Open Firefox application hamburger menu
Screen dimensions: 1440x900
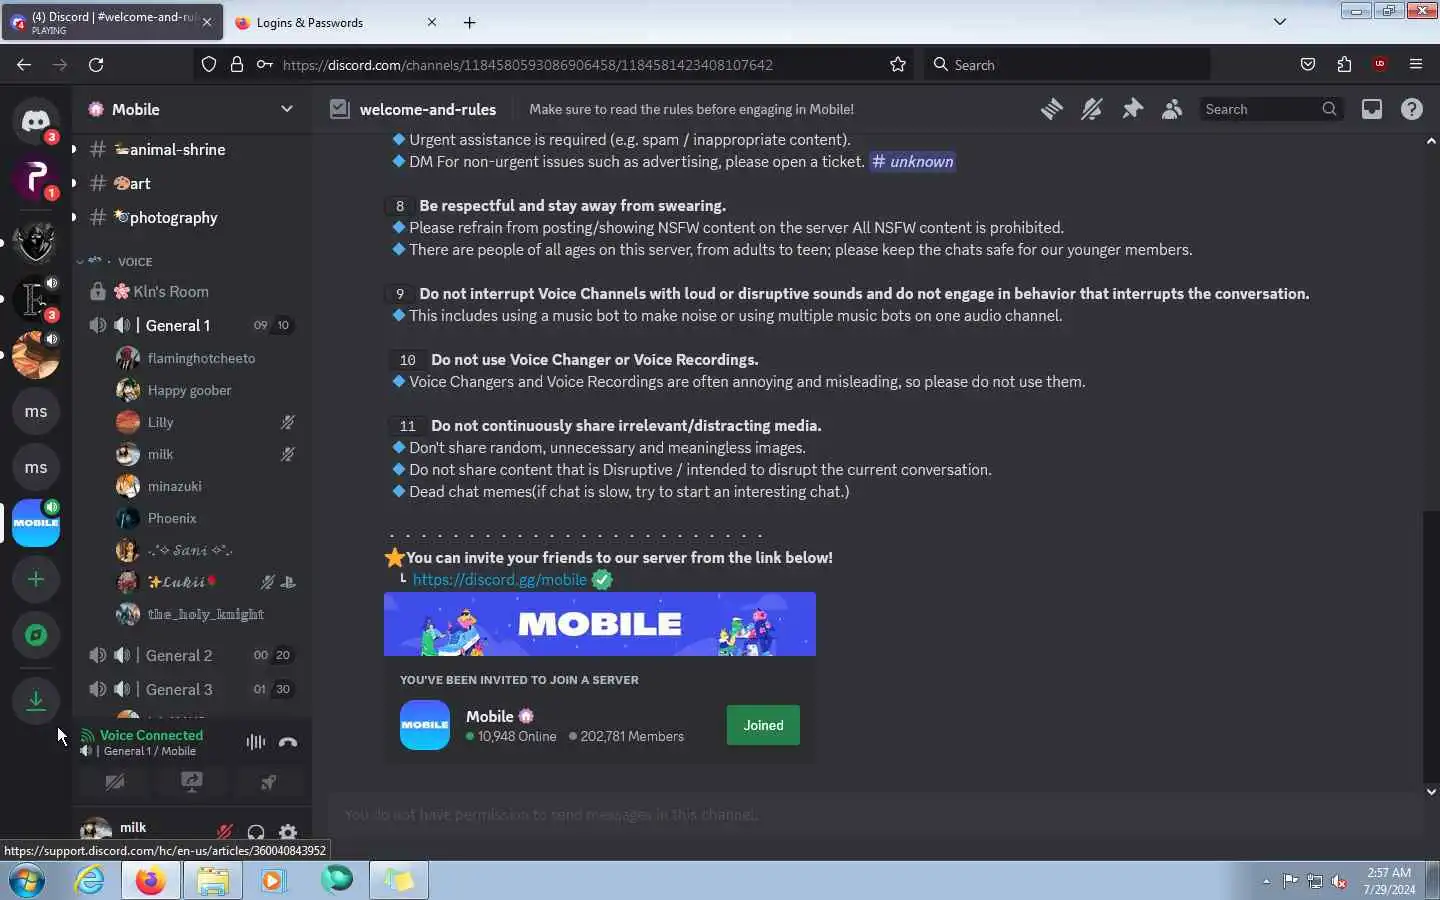tap(1416, 64)
